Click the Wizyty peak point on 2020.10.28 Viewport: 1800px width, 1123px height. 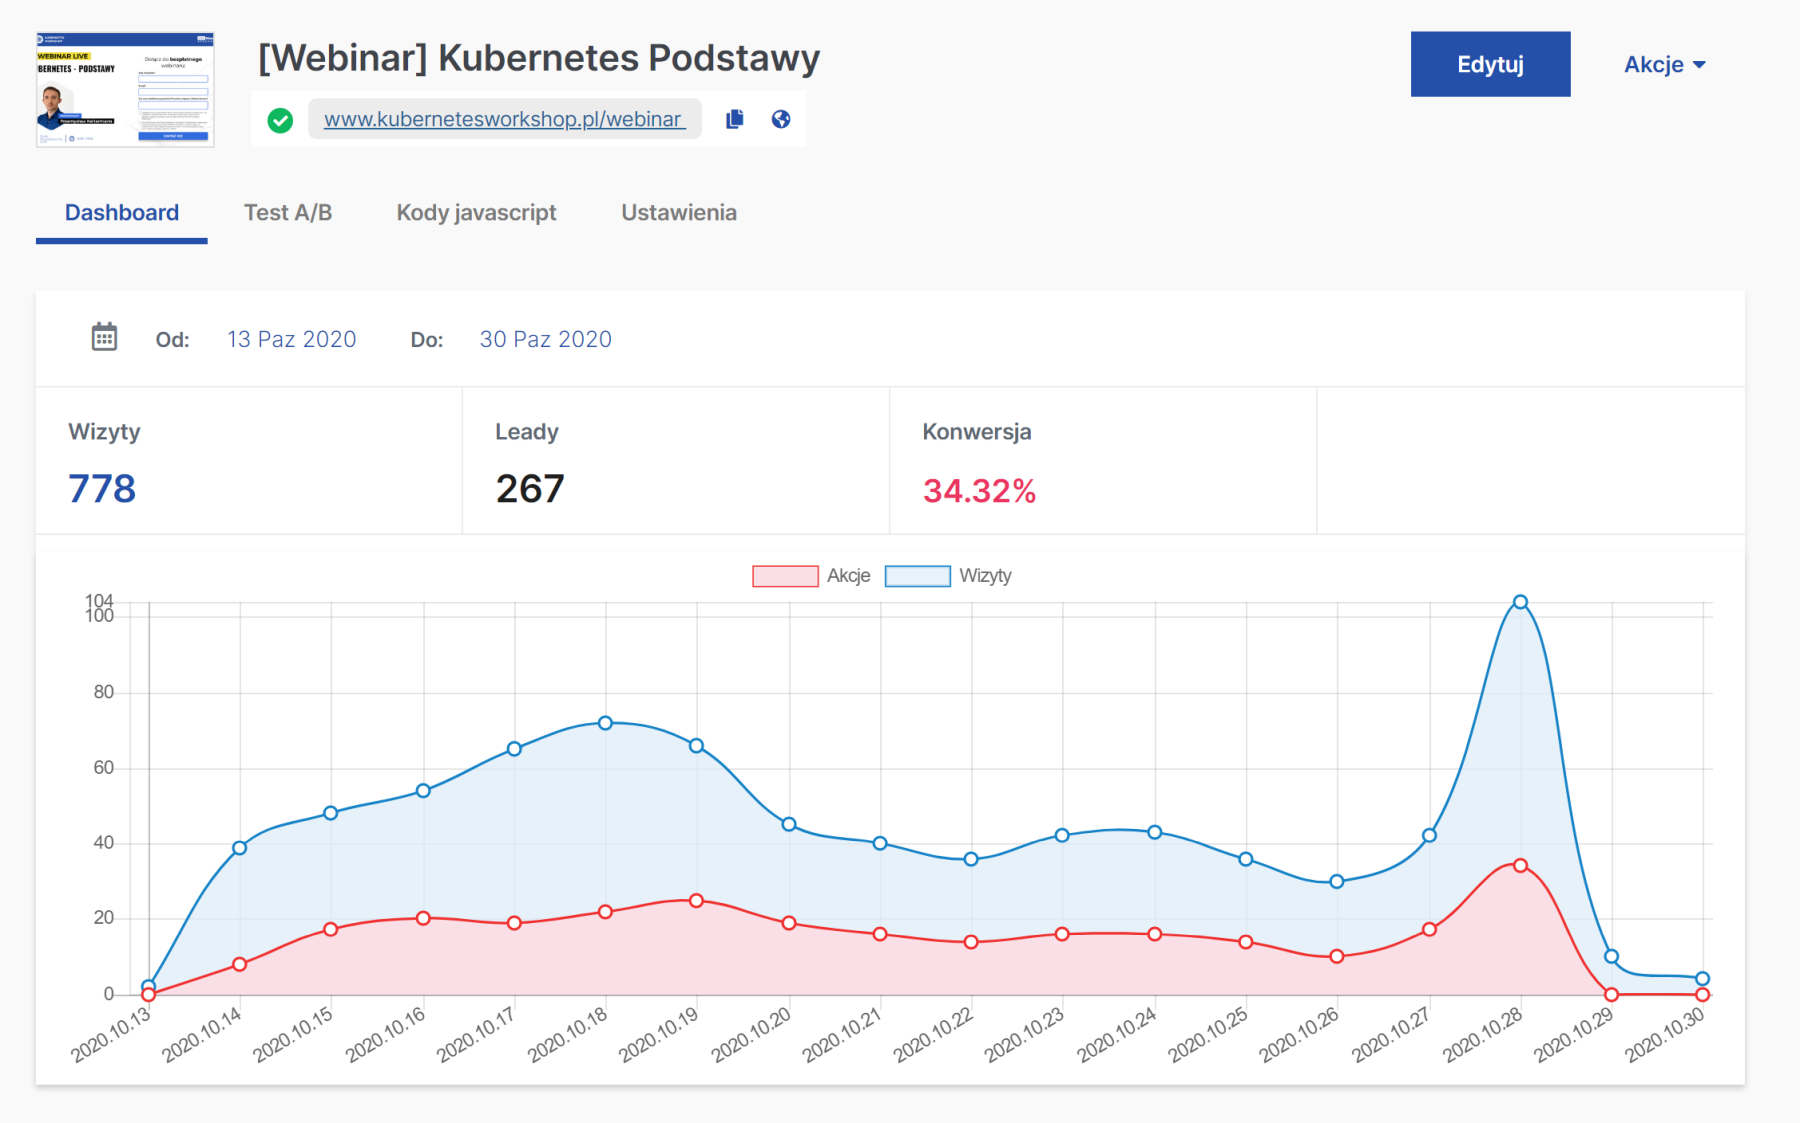click(x=1520, y=602)
